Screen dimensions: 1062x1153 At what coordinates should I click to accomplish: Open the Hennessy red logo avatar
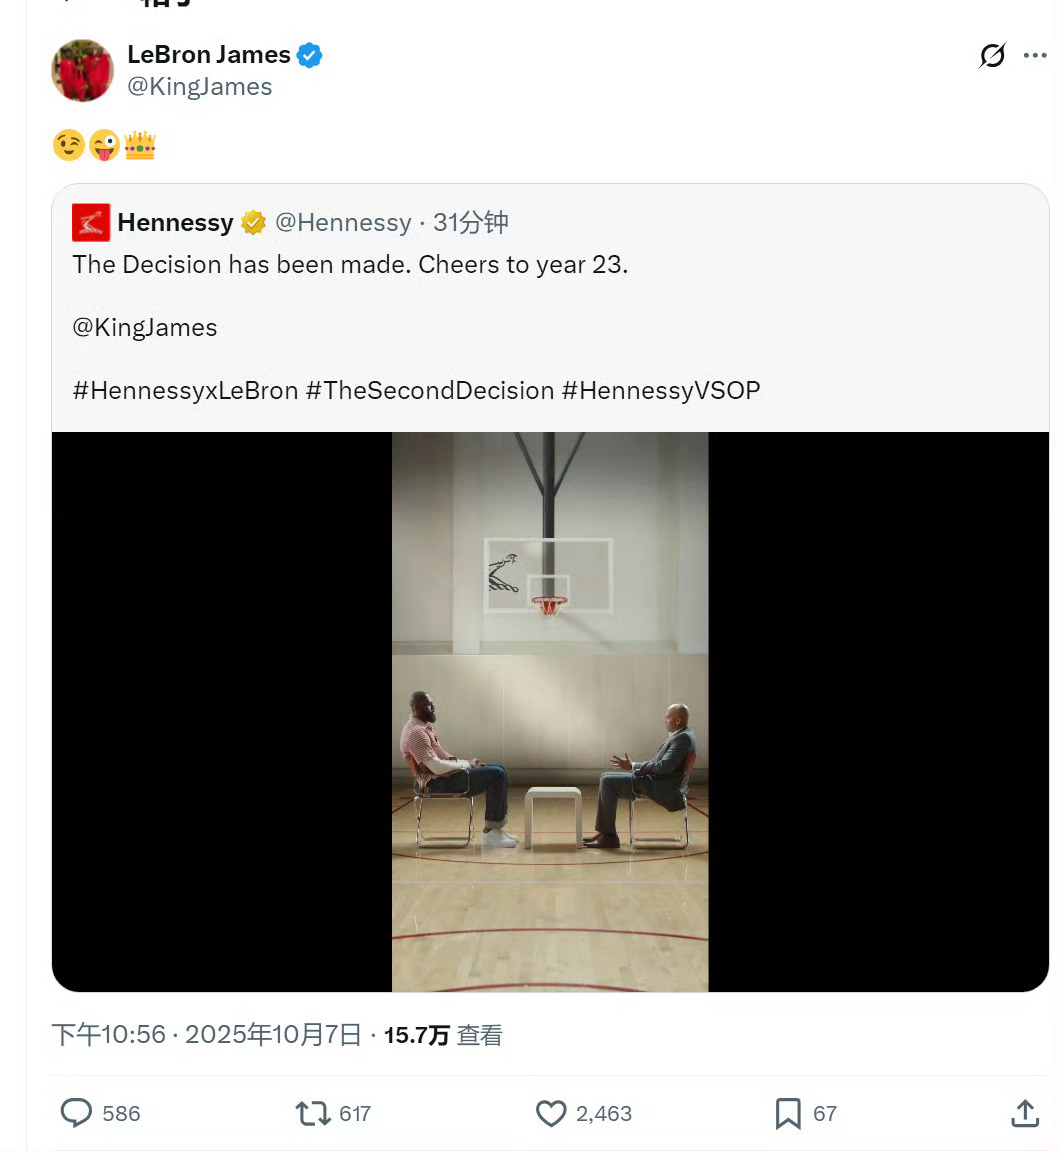tap(90, 222)
